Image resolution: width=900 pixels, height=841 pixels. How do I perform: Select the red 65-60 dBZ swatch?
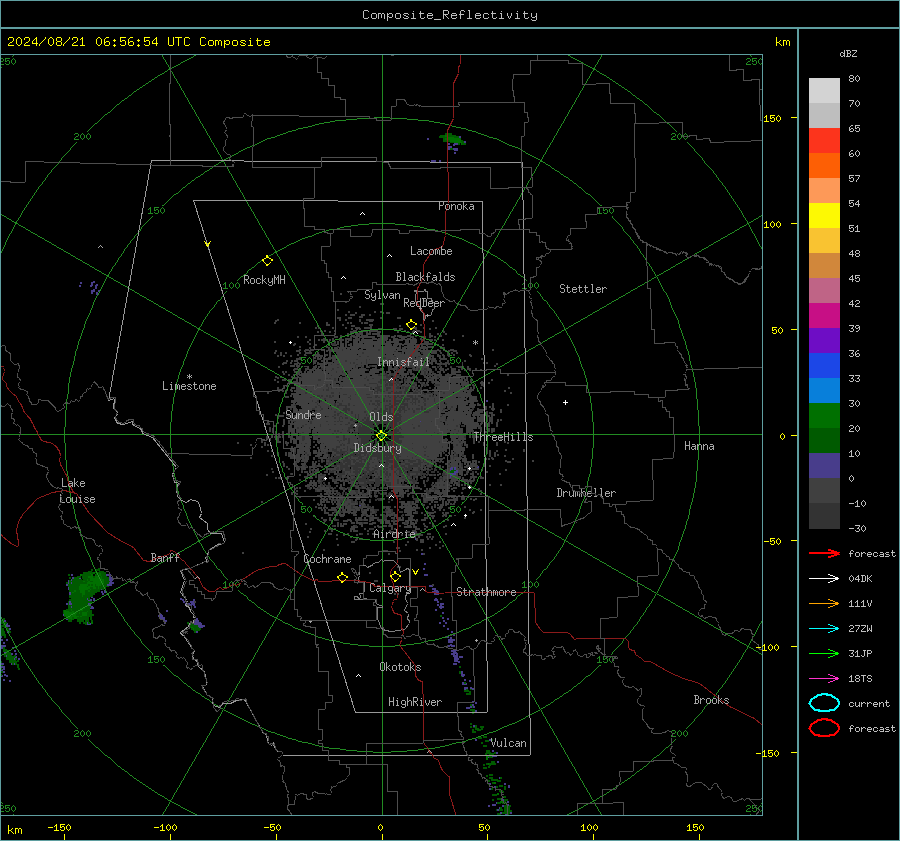click(x=824, y=141)
